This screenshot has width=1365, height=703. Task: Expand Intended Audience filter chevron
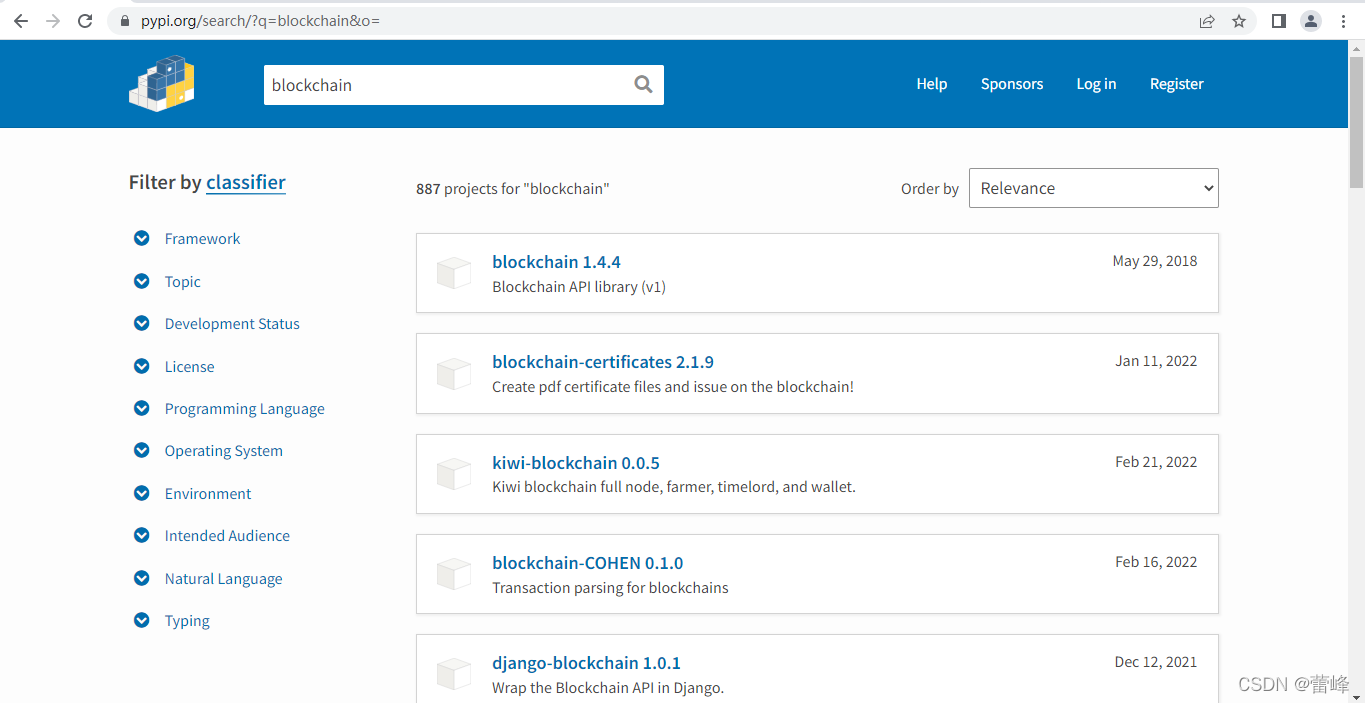(x=142, y=535)
